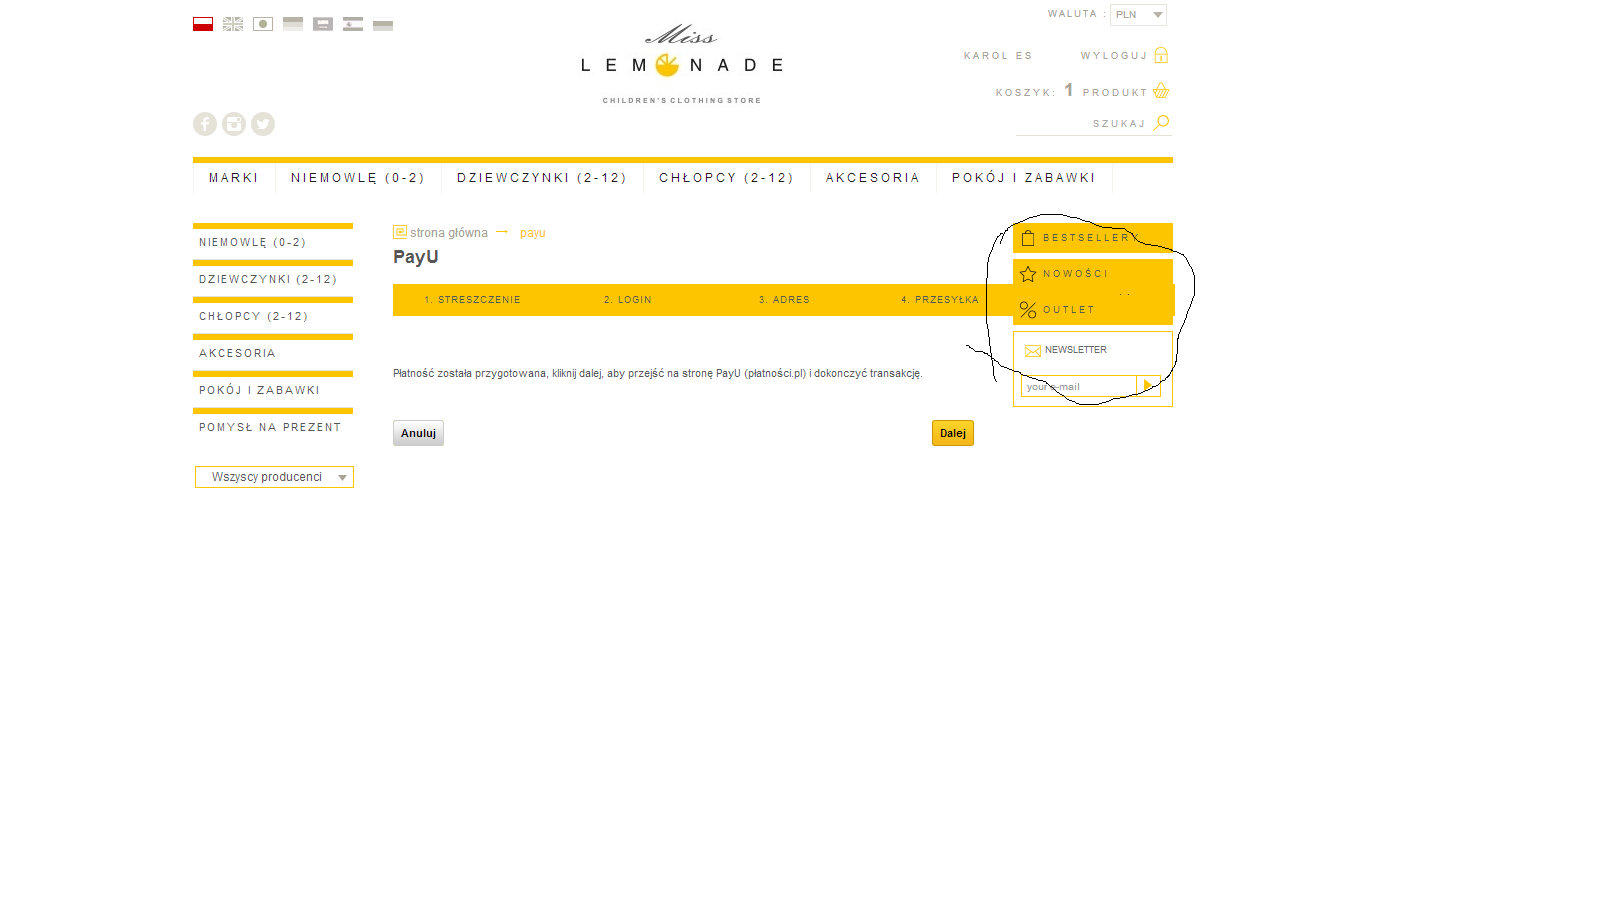Select DZIEWCZYNKI (2-12) in the left sidebar
1600x900 pixels.
[x=268, y=280]
